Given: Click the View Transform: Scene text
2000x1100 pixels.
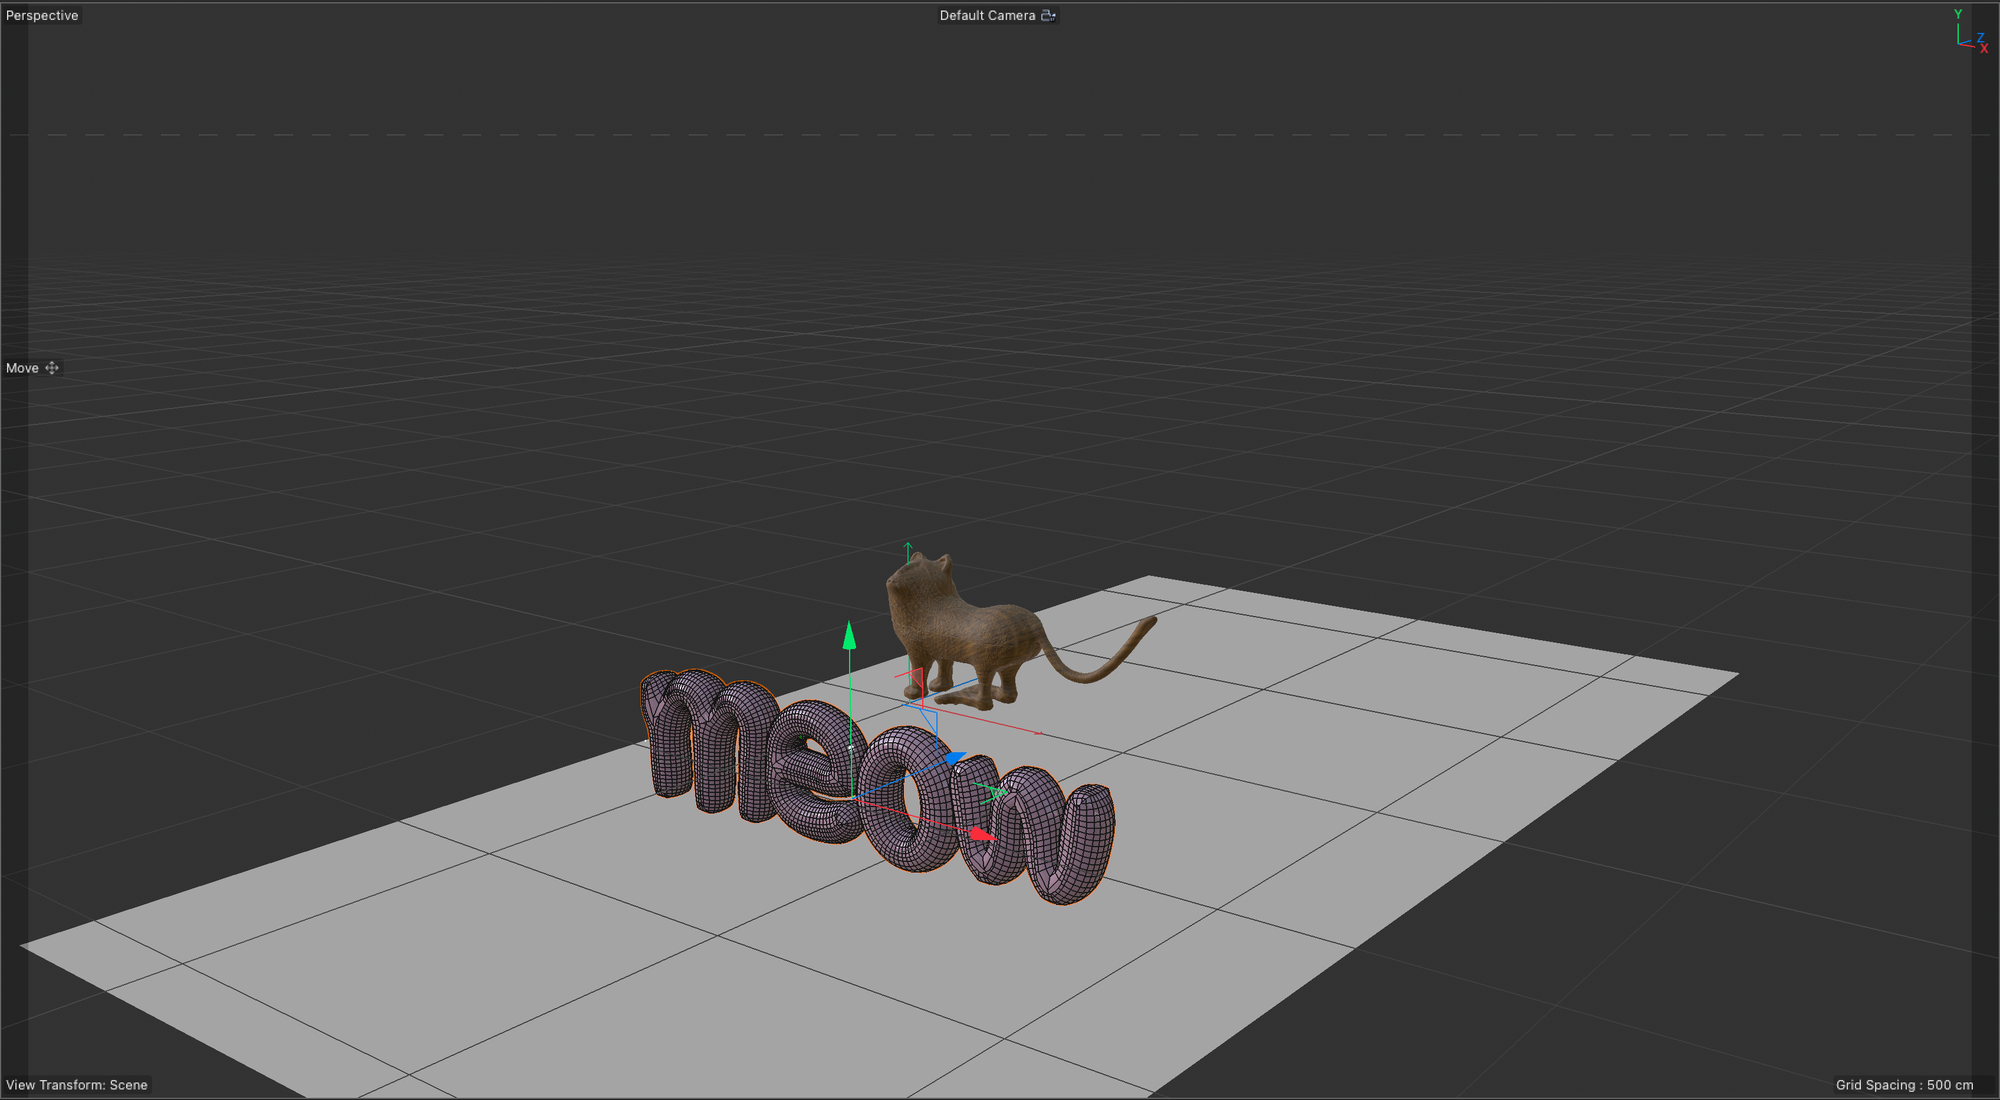Looking at the screenshot, I should [x=77, y=1085].
